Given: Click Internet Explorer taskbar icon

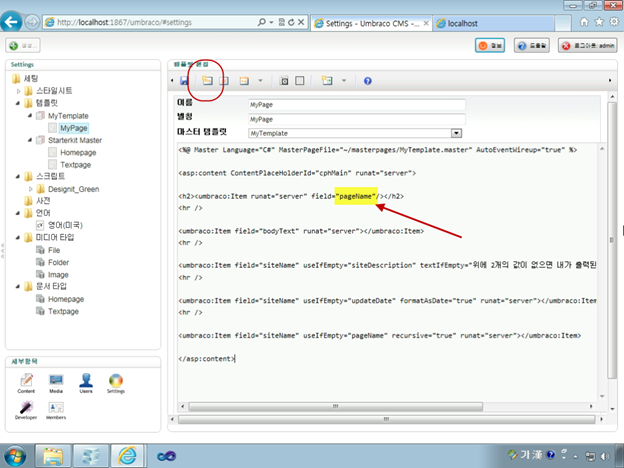Looking at the screenshot, I should coord(128,456).
